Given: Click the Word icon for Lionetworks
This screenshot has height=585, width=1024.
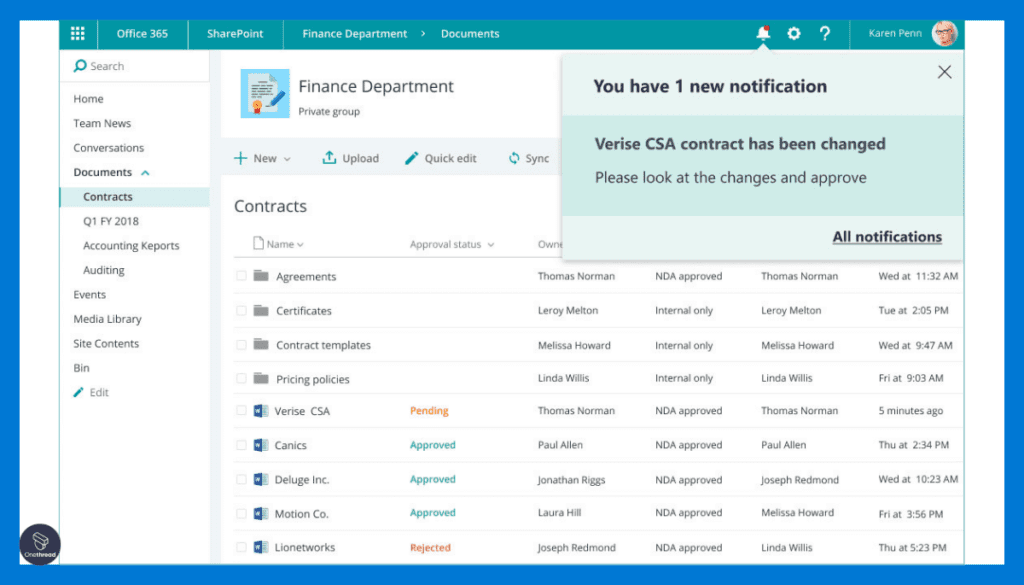Looking at the screenshot, I should click(x=261, y=547).
